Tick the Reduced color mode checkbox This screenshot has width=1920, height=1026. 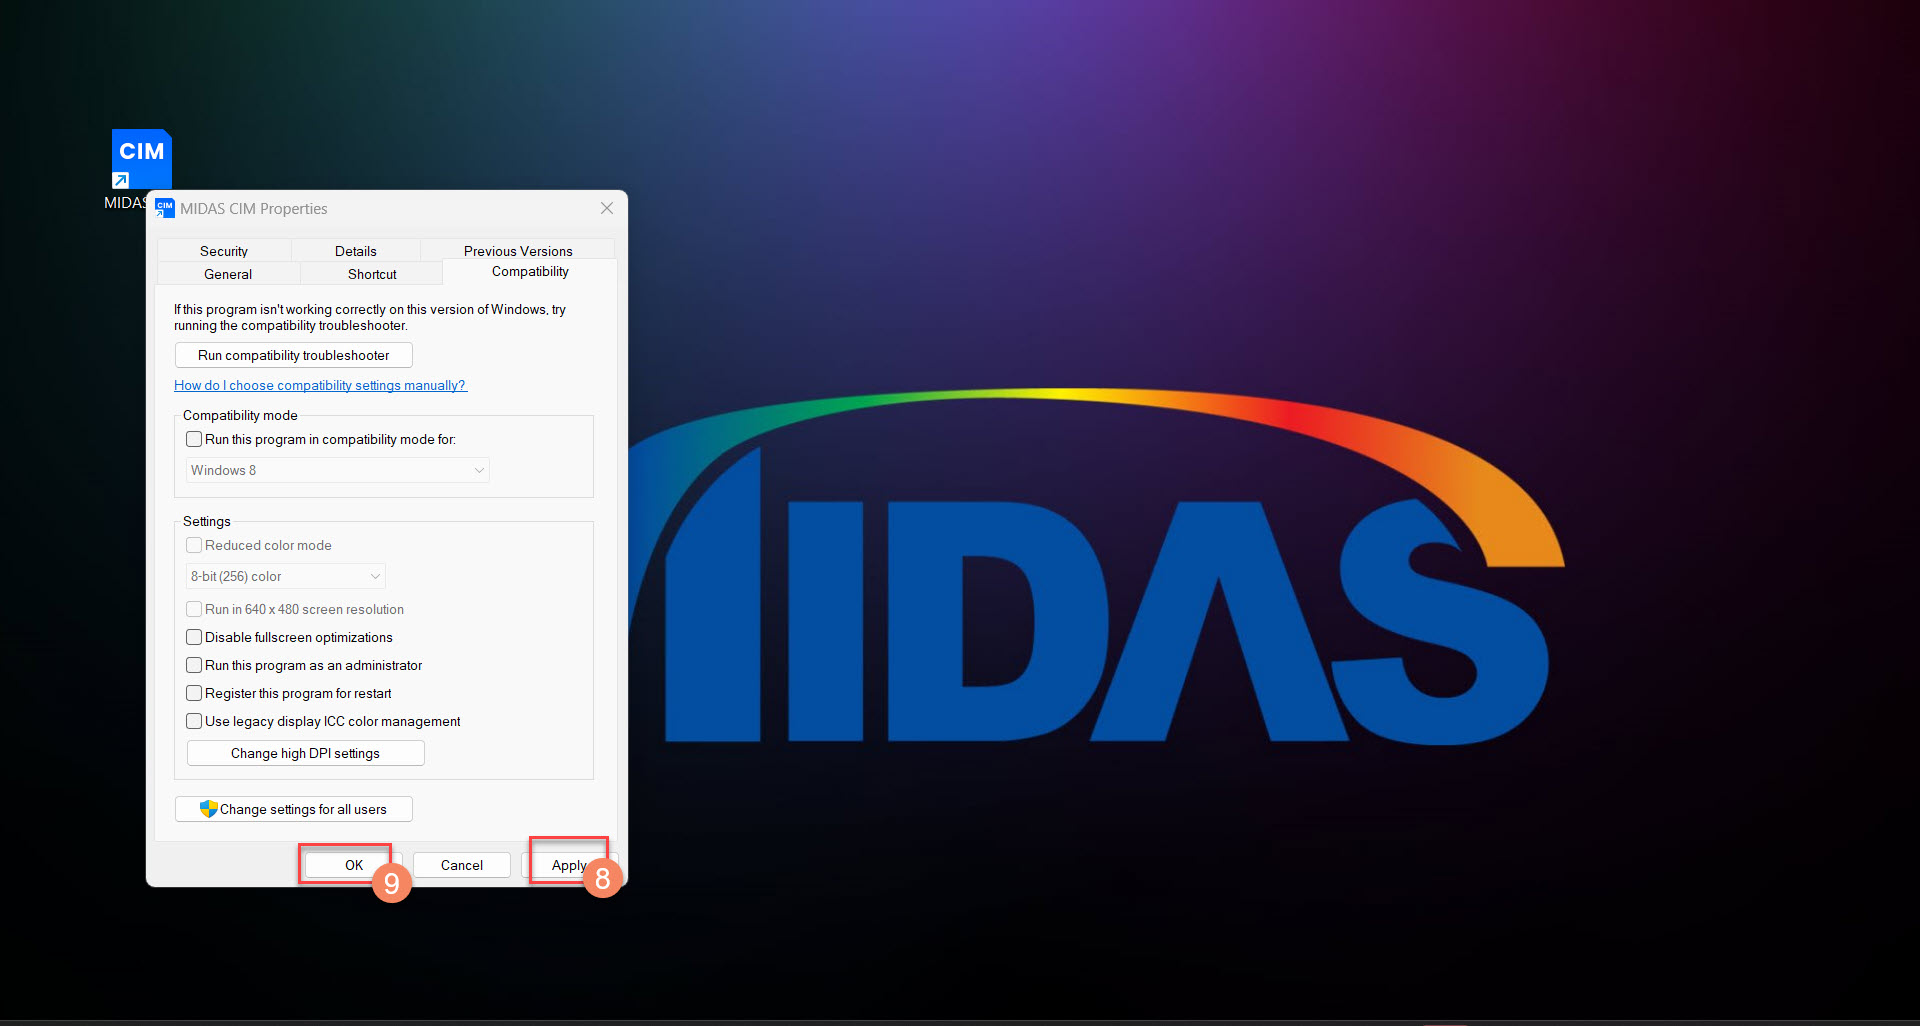click(x=194, y=545)
